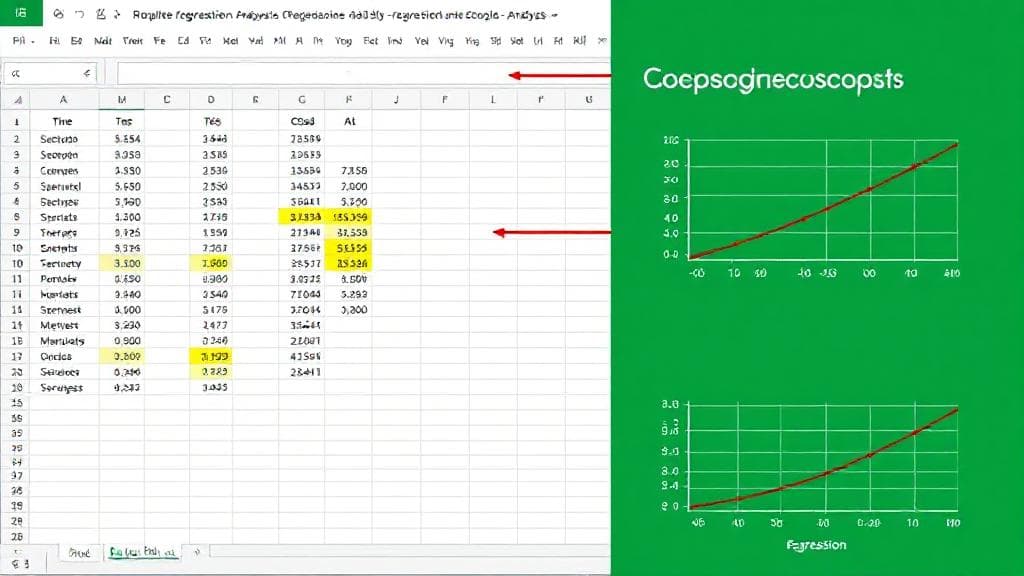Click the new sheet button beside the tabs

pos(197,552)
